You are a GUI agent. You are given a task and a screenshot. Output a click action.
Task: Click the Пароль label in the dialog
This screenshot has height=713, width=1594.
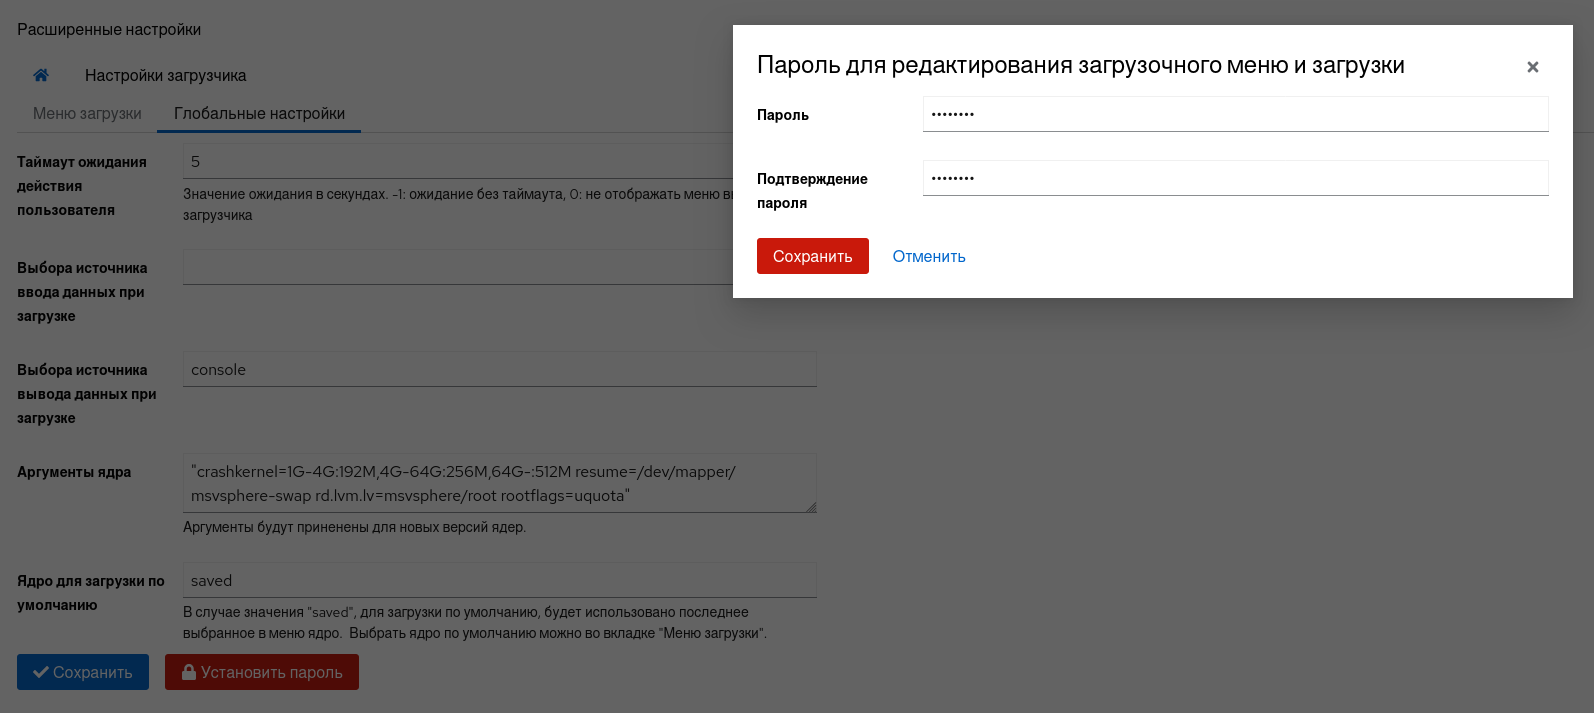[x=783, y=115]
